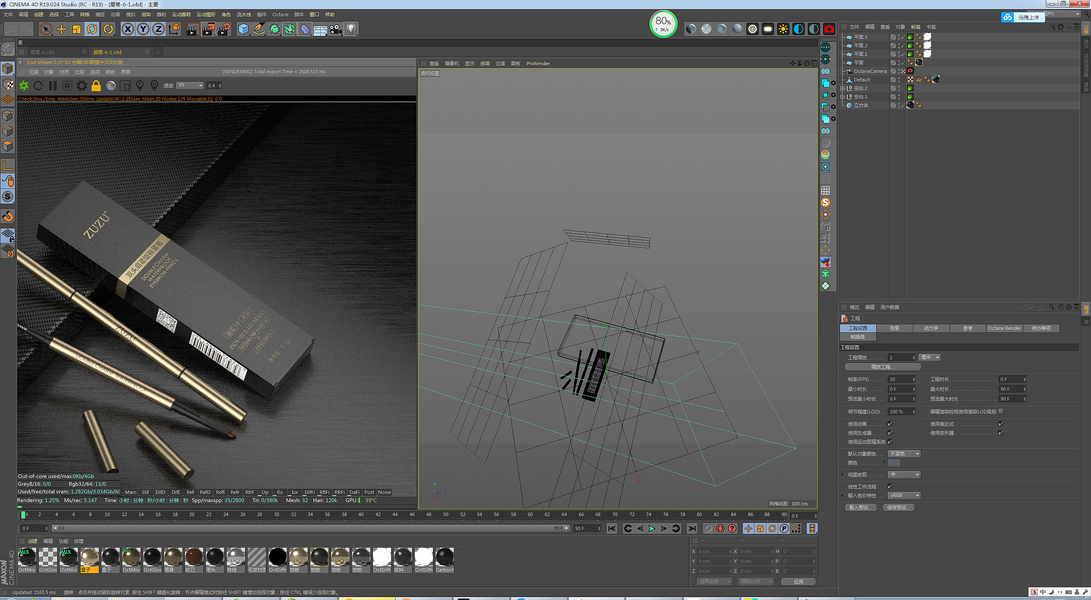
Task: Toggle render LOD in editor checkbox
Action: click(1001, 411)
